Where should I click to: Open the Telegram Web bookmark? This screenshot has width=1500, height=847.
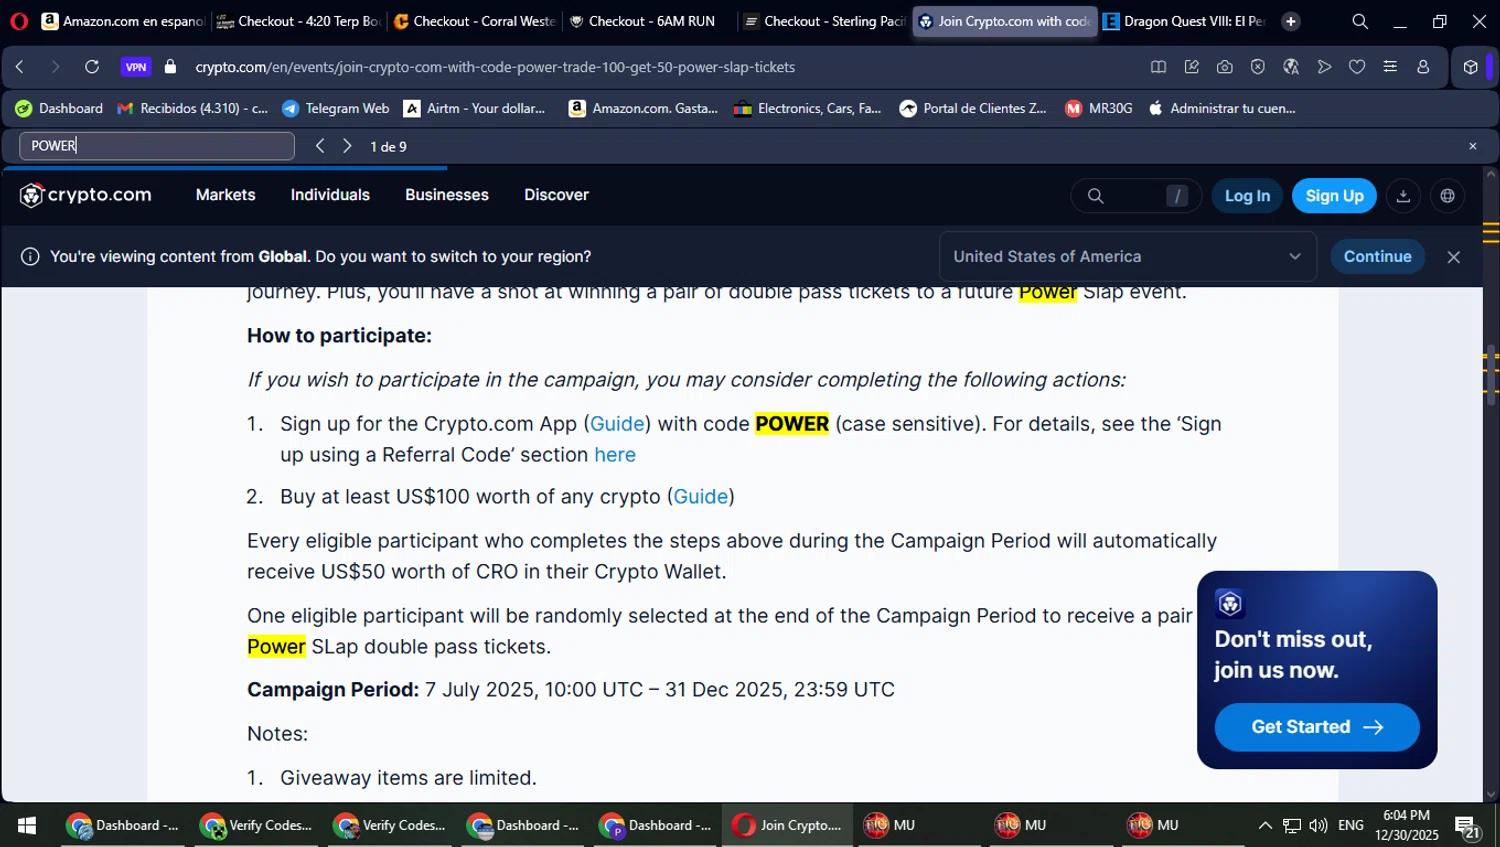pyautogui.click(x=336, y=108)
